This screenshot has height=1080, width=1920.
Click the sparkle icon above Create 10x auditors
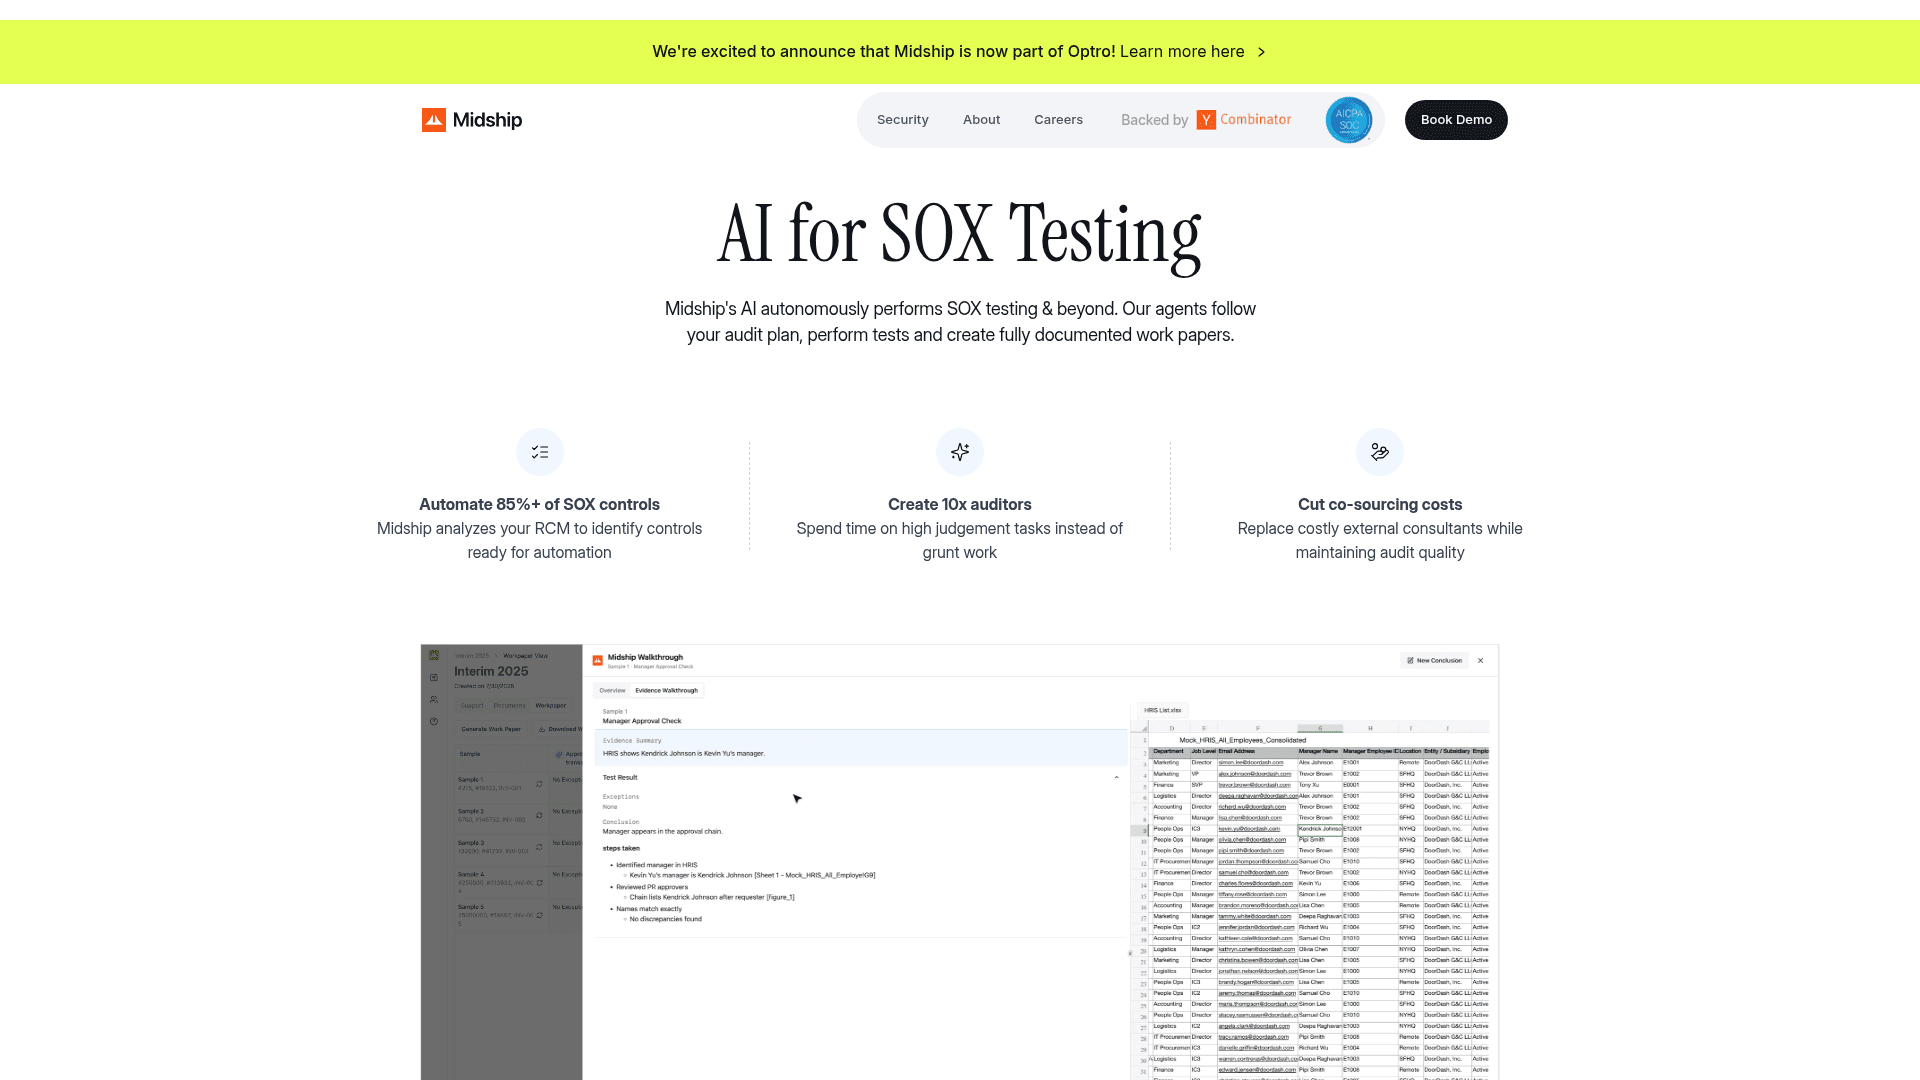(960, 453)
